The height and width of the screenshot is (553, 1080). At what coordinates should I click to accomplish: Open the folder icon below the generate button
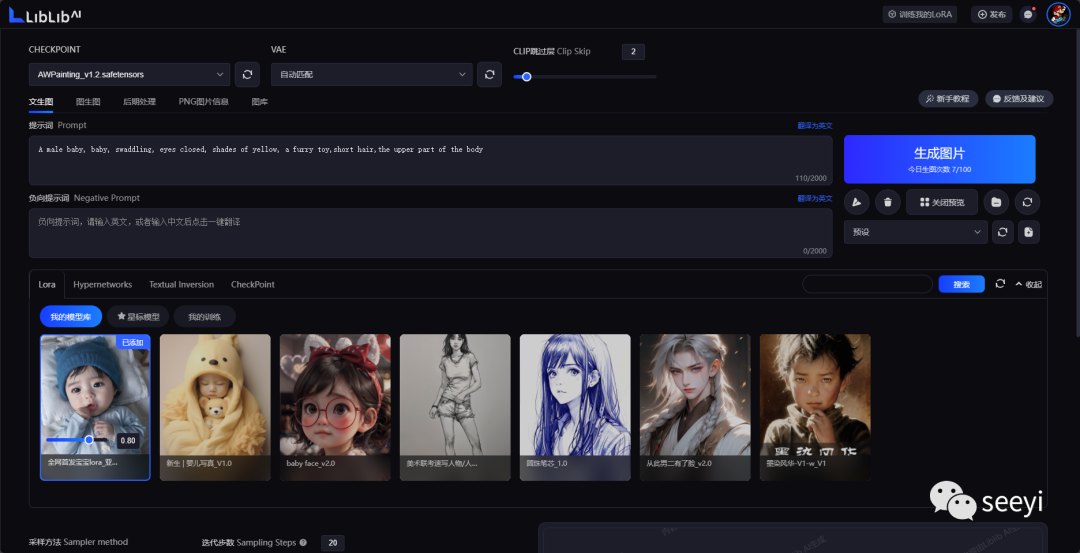point(996,202)
